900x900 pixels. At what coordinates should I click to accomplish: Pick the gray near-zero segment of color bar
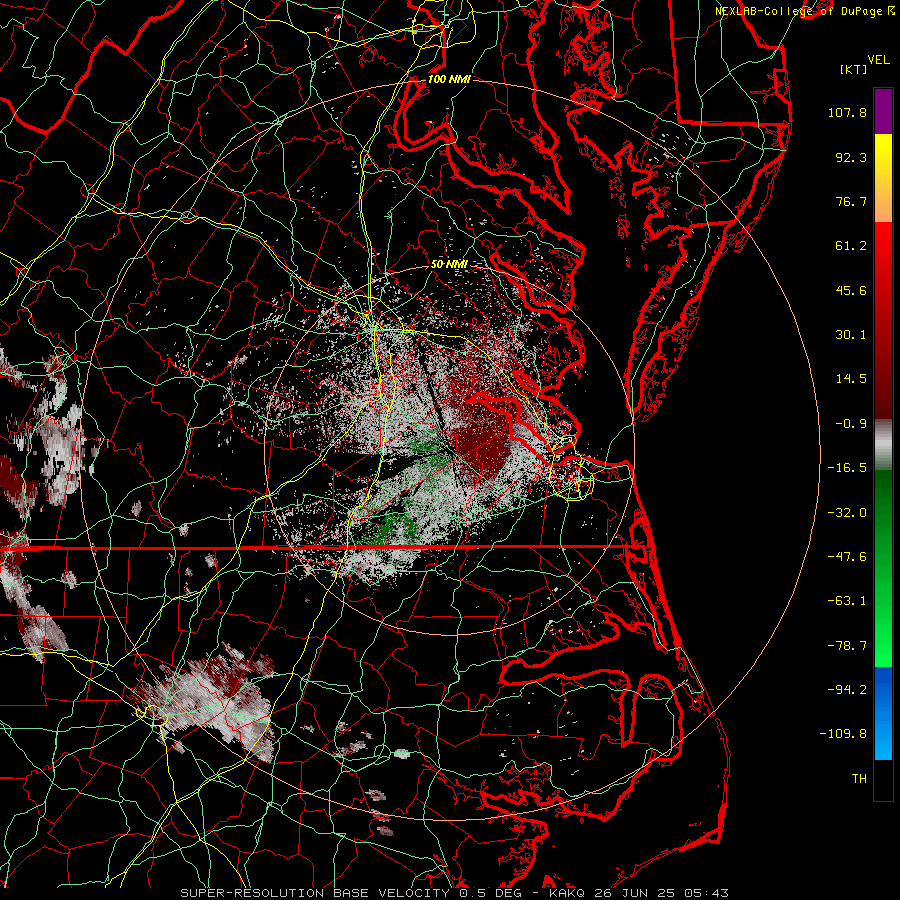click(883, 444)
